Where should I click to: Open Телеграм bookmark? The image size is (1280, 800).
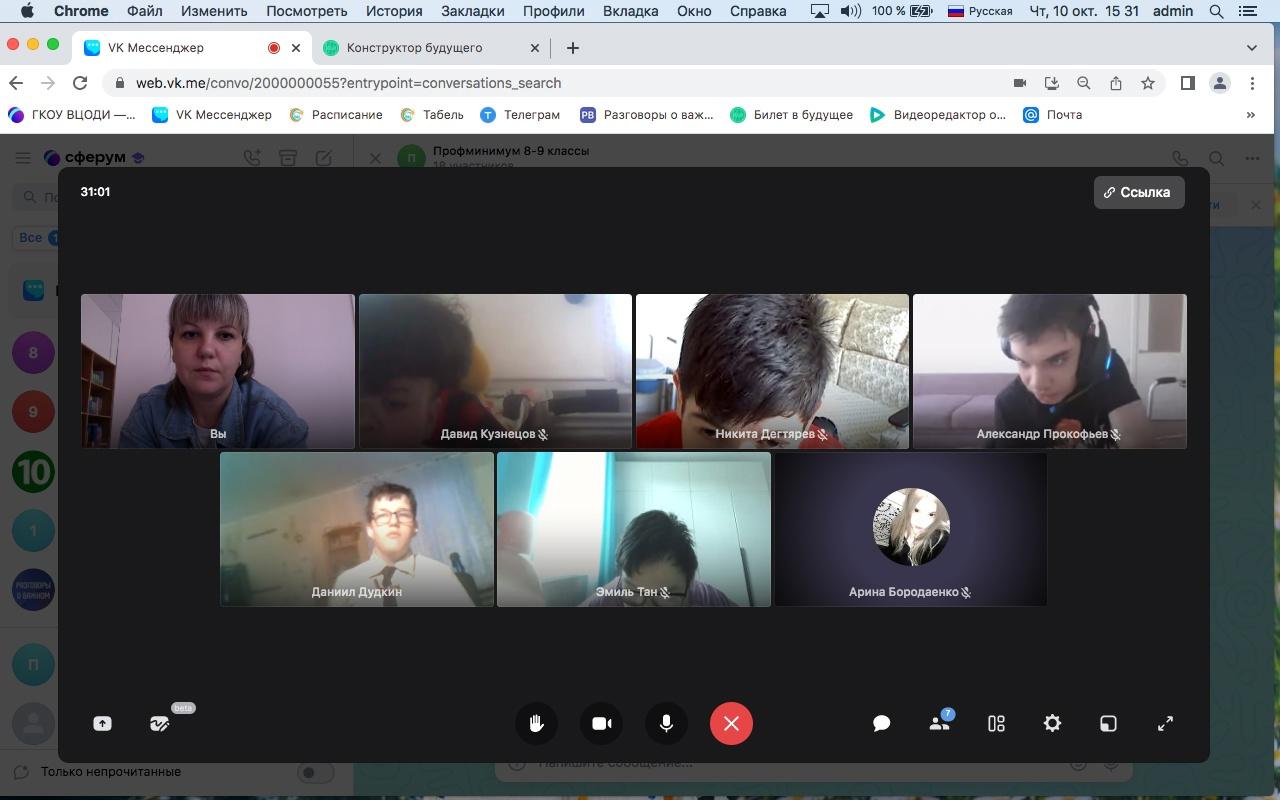tap(520, 114)
